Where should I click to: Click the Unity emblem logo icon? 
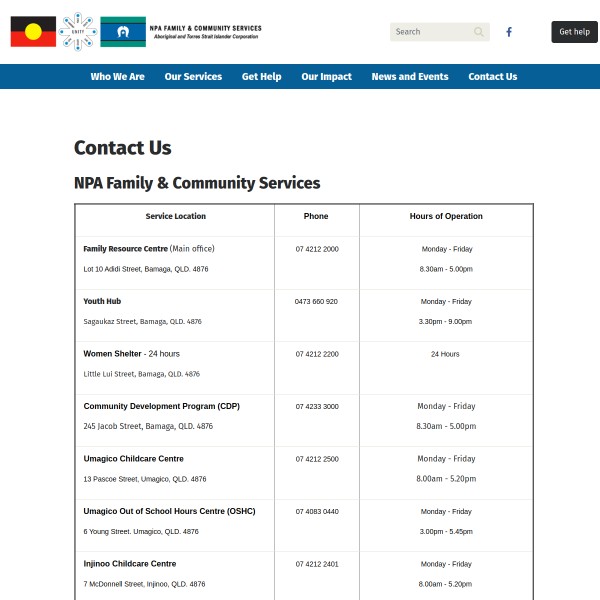pyautogui.click(x=78, y=31)
